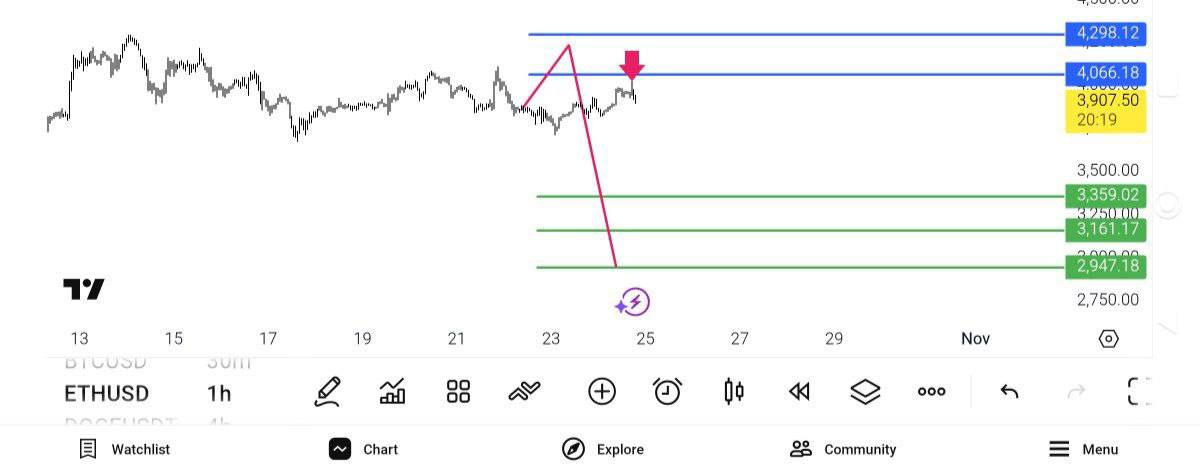Open the indicators chart icon
This screenshot has height=474, width=1200.
coord(393,392)
